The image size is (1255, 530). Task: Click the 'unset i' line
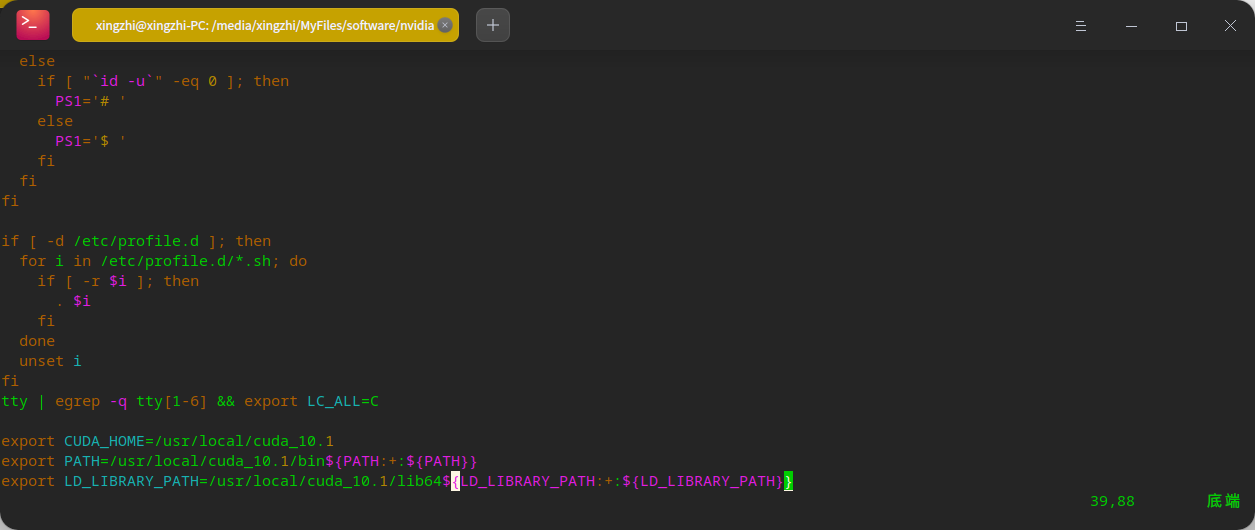tap(50, 361)
